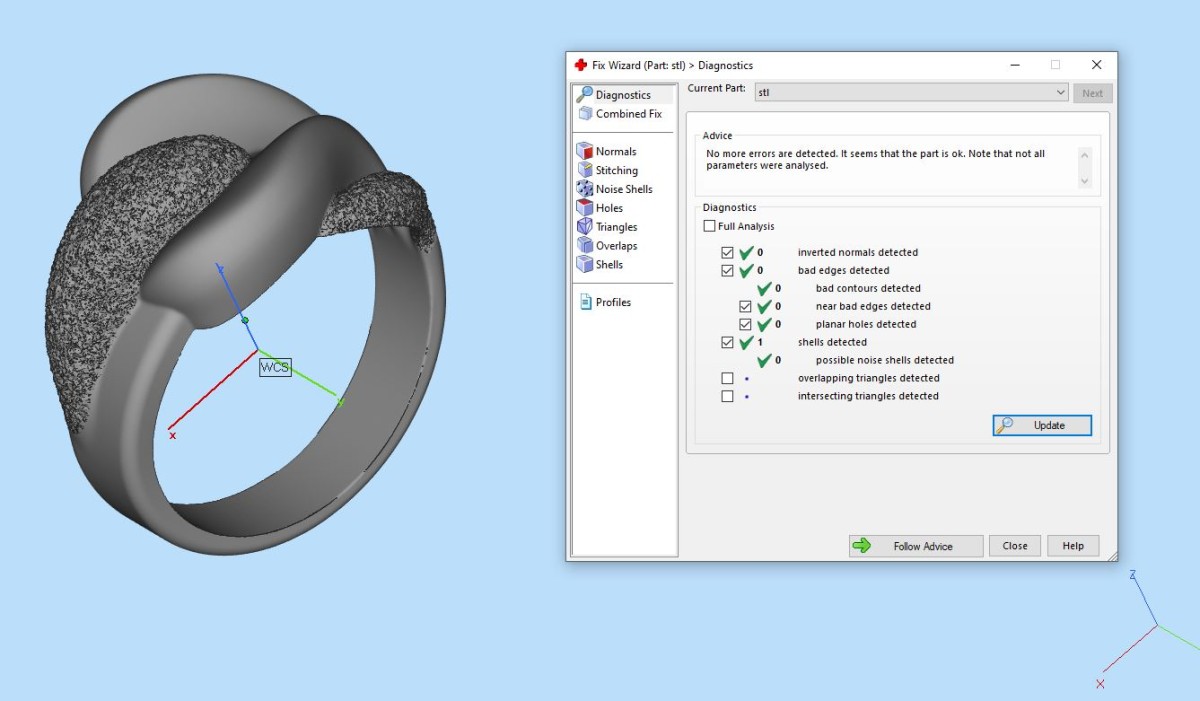Click the Update button
The width and height of the screenshot is (1200, 701).
tap(1042, 425)
